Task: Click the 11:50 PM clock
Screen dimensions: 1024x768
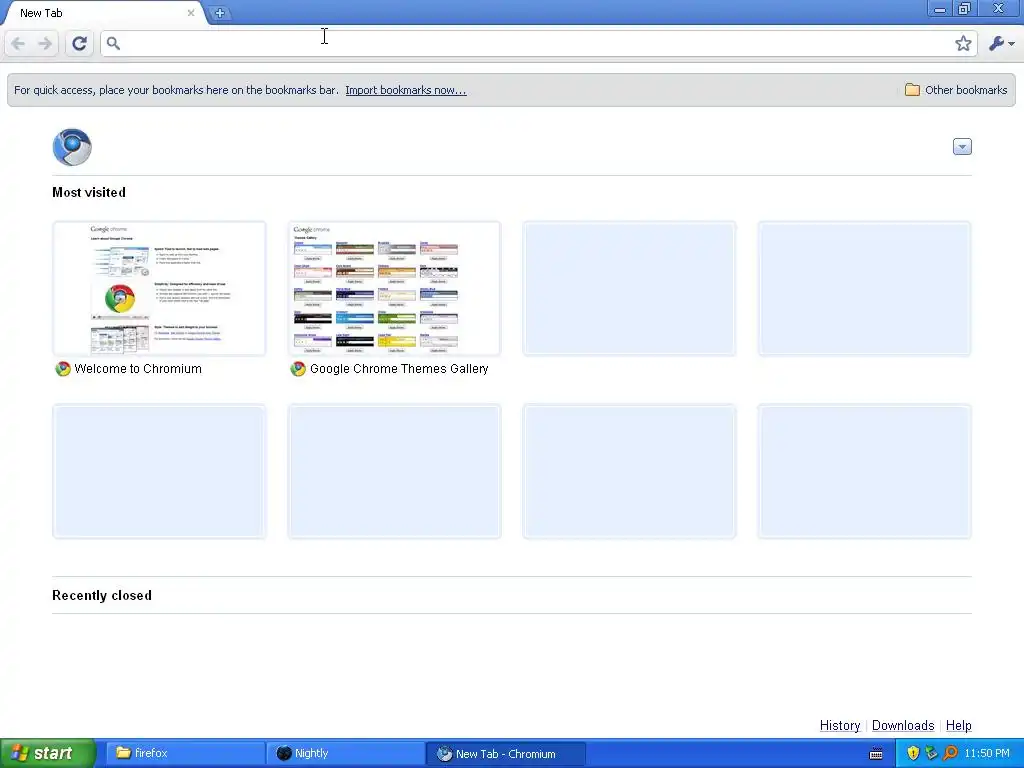Action: point(987,754)
